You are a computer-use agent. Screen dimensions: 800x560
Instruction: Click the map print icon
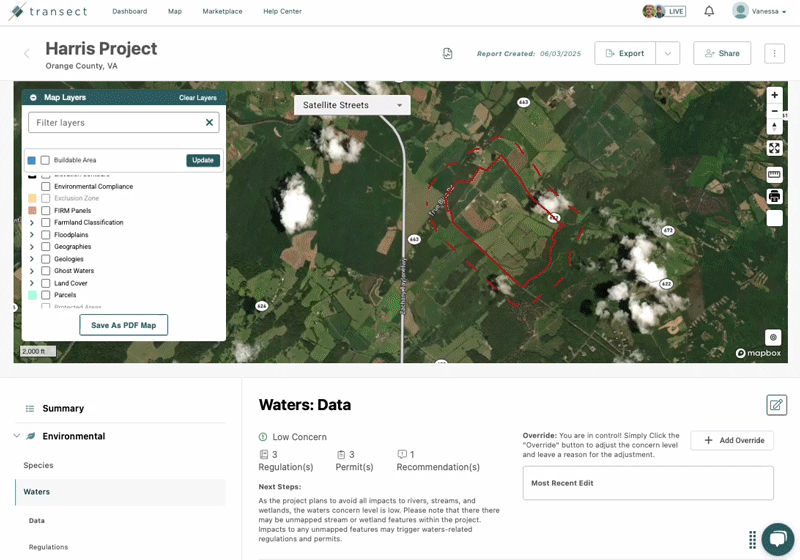point(774,196)
